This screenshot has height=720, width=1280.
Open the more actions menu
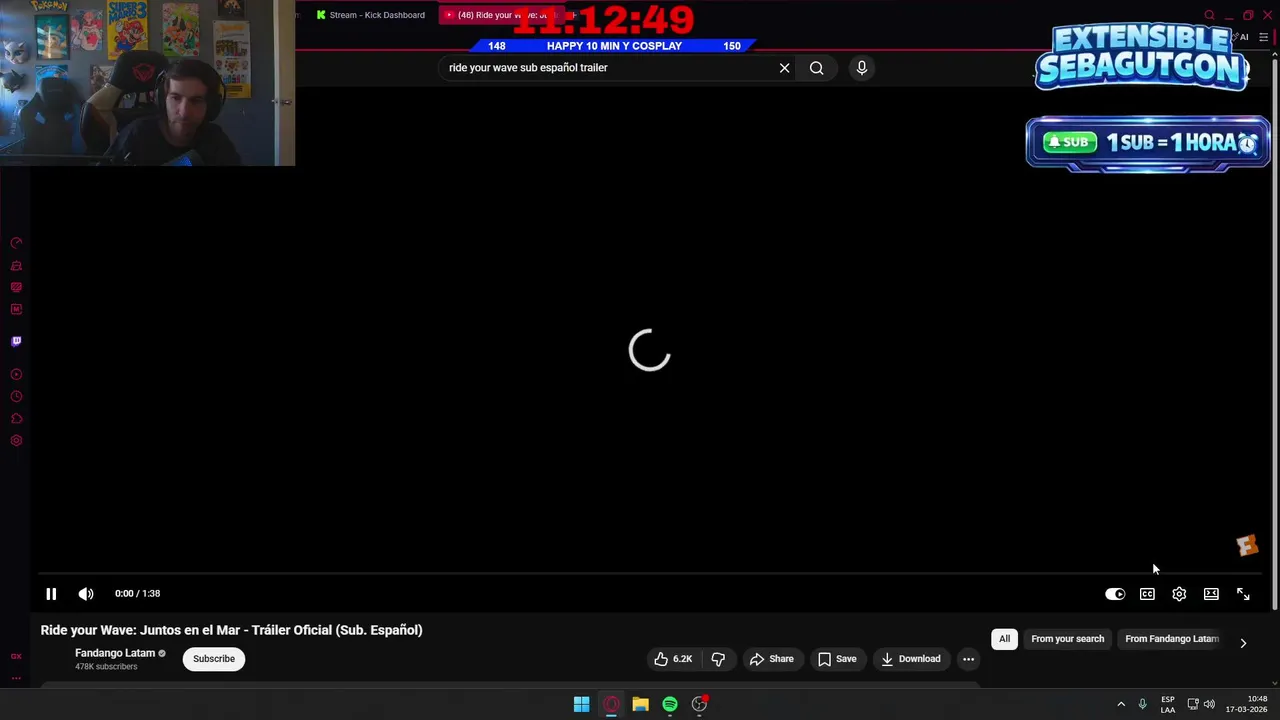click(x=968, y=659)
